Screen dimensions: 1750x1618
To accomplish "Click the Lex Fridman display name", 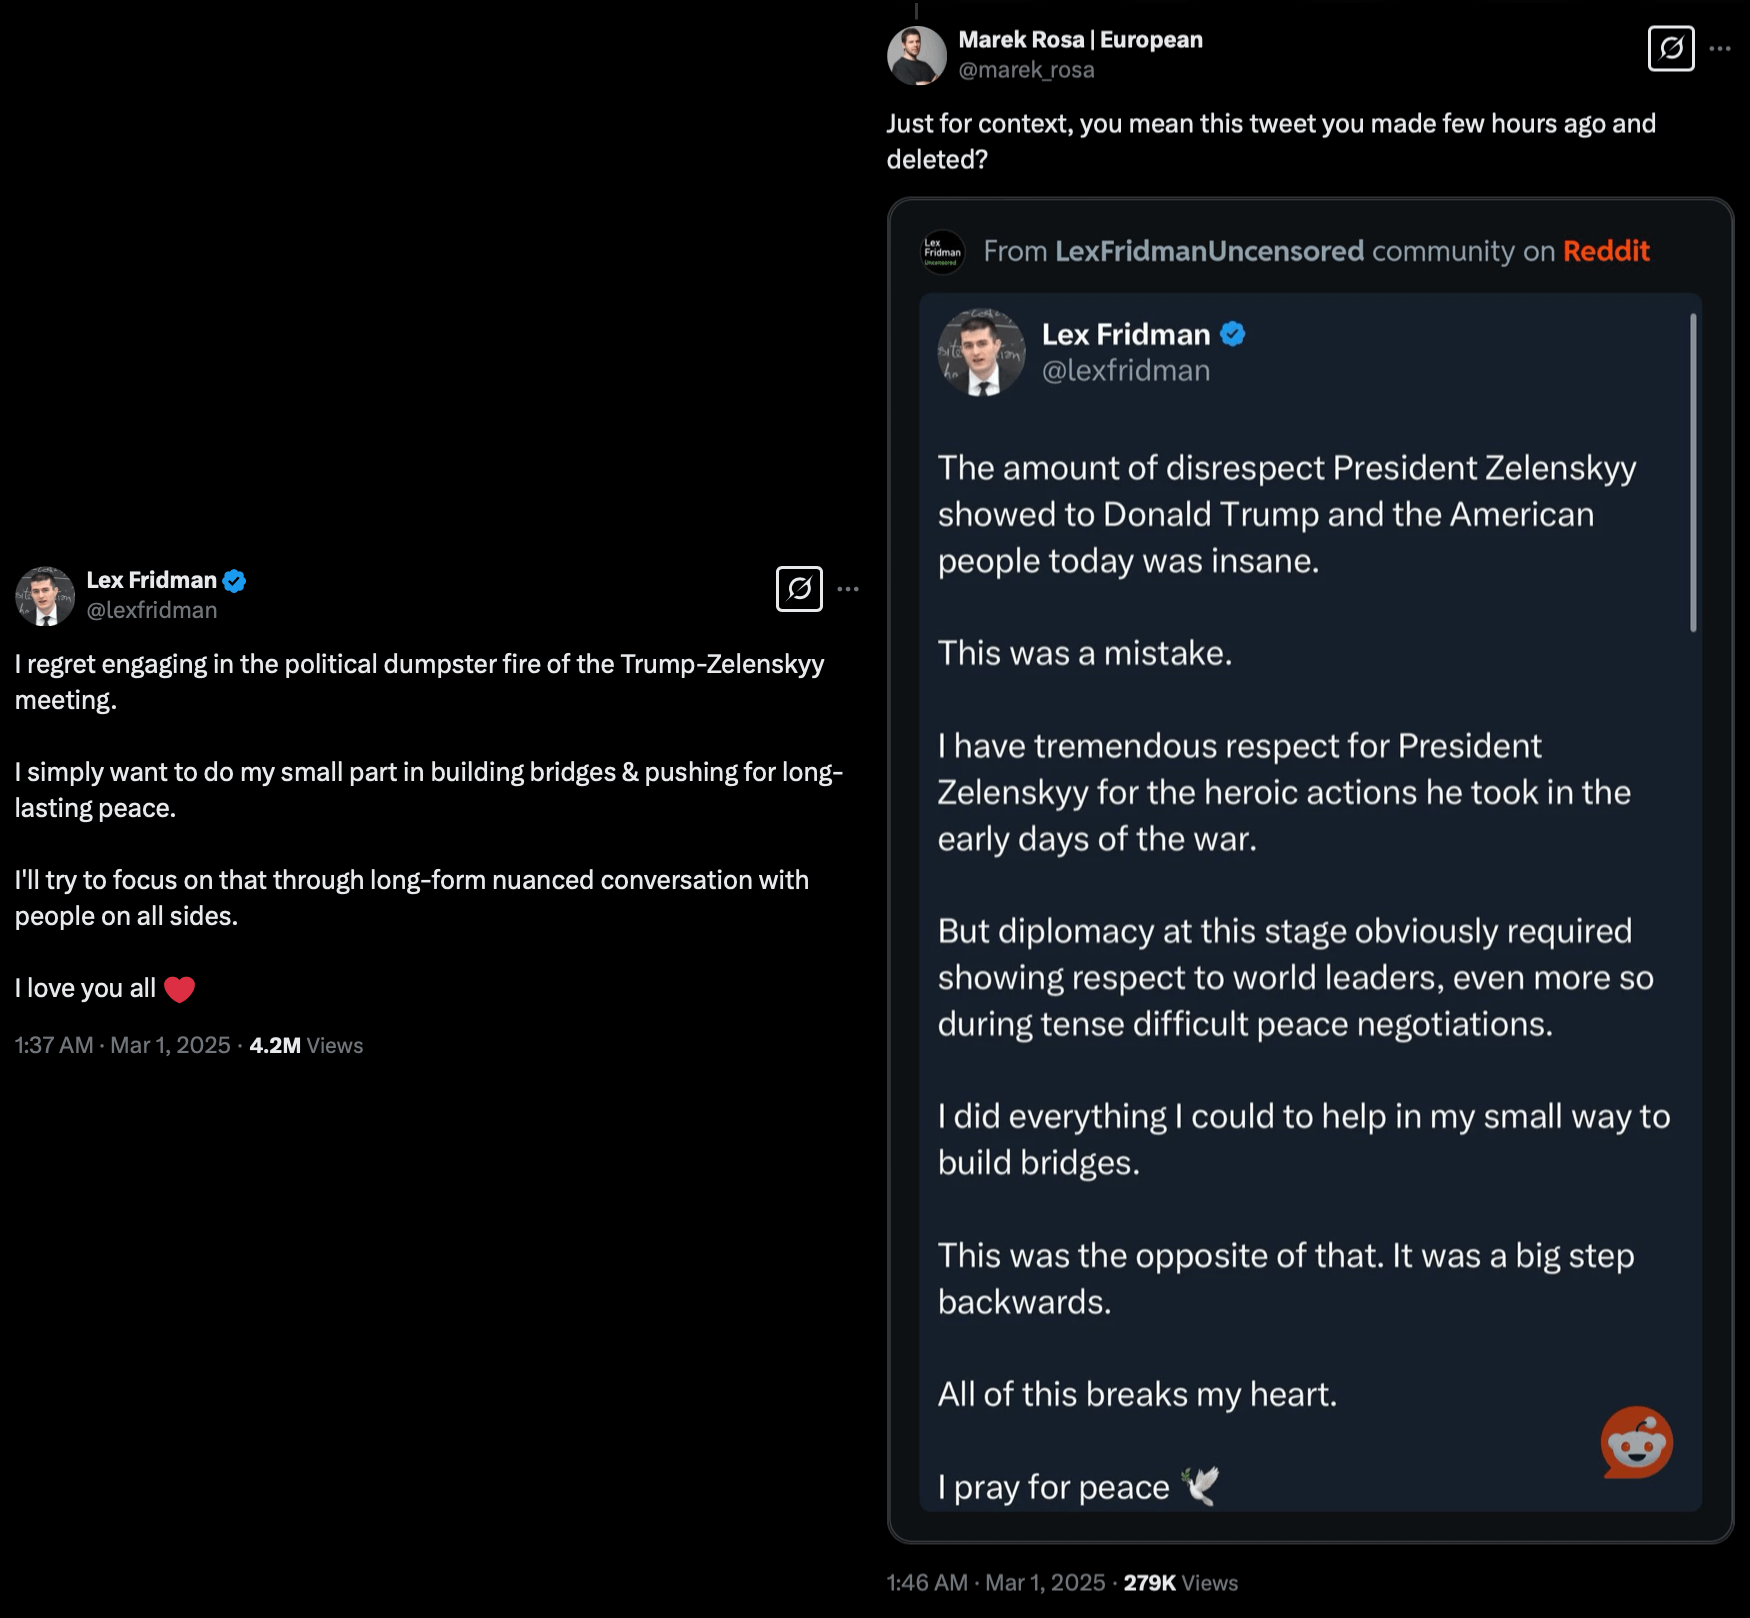I will (151, 581).
